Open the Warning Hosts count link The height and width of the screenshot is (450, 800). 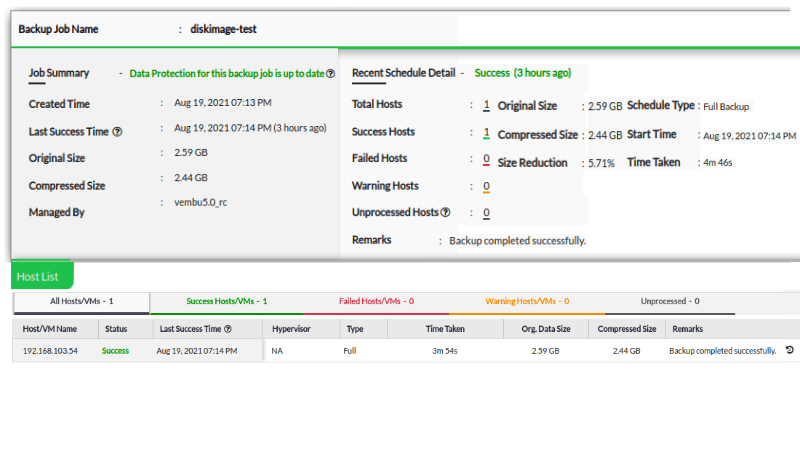486,186
